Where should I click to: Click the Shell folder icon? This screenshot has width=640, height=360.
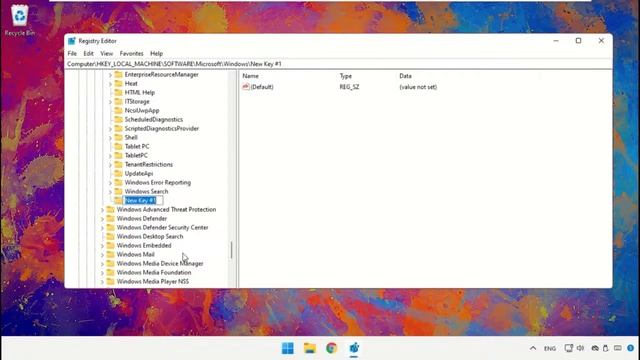pos(118,137)
